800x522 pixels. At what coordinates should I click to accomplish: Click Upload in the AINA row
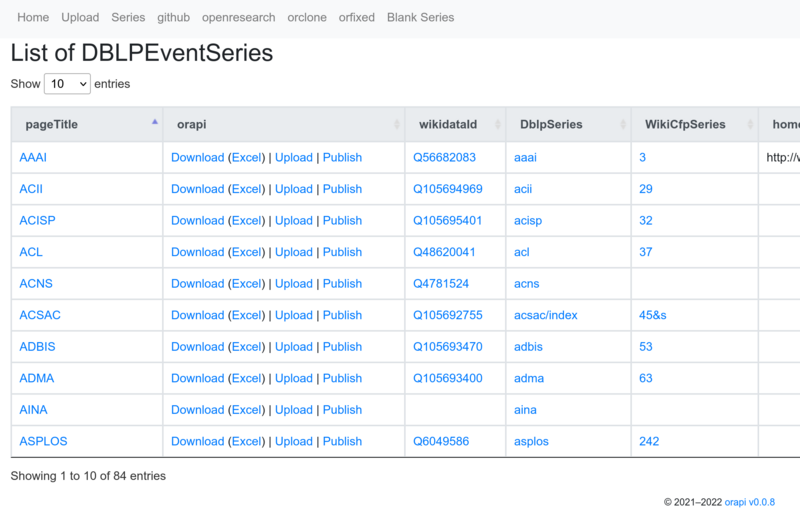(x=294, y=410)
